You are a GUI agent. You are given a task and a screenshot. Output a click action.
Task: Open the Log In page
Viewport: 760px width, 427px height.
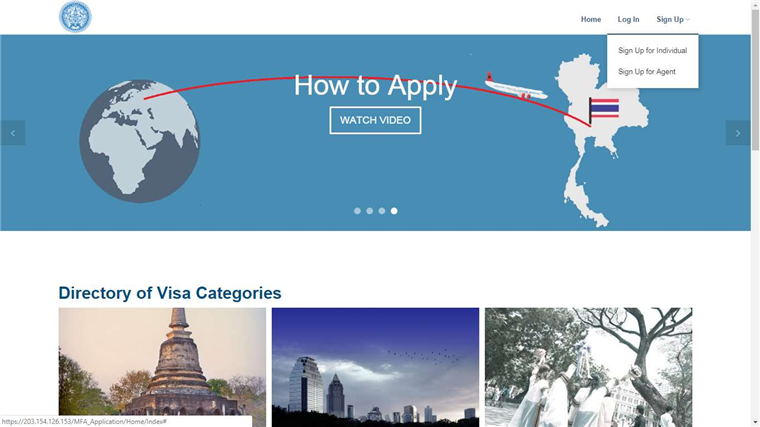point(628,19)
